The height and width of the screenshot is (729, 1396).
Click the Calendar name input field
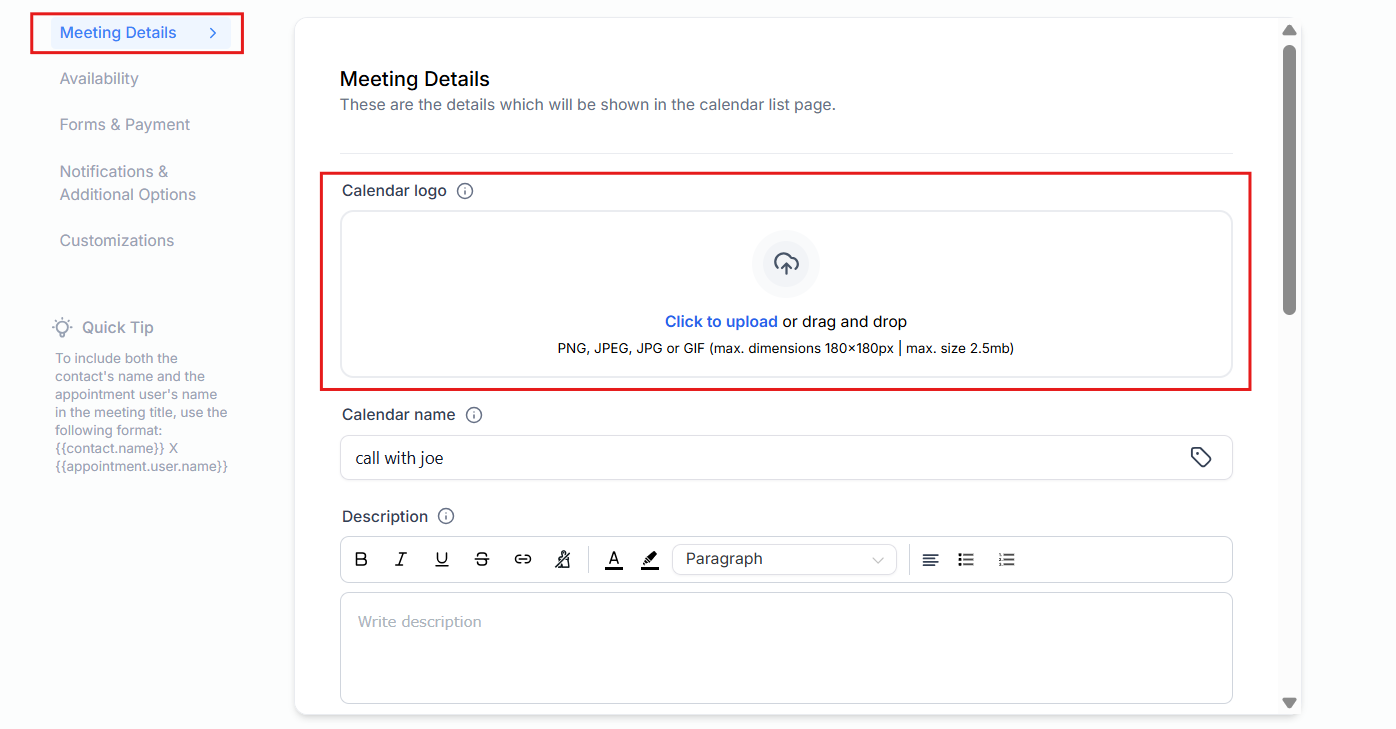point(760,458)
